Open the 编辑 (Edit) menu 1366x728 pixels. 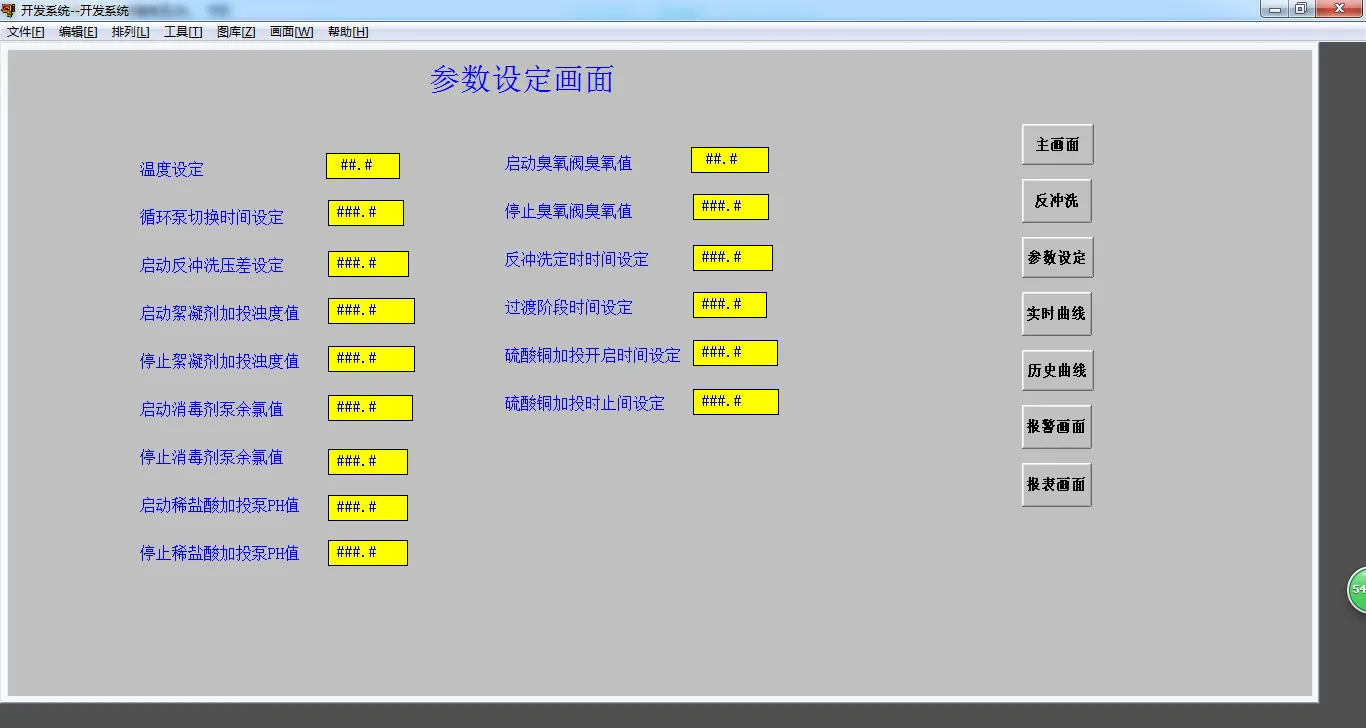77,31
